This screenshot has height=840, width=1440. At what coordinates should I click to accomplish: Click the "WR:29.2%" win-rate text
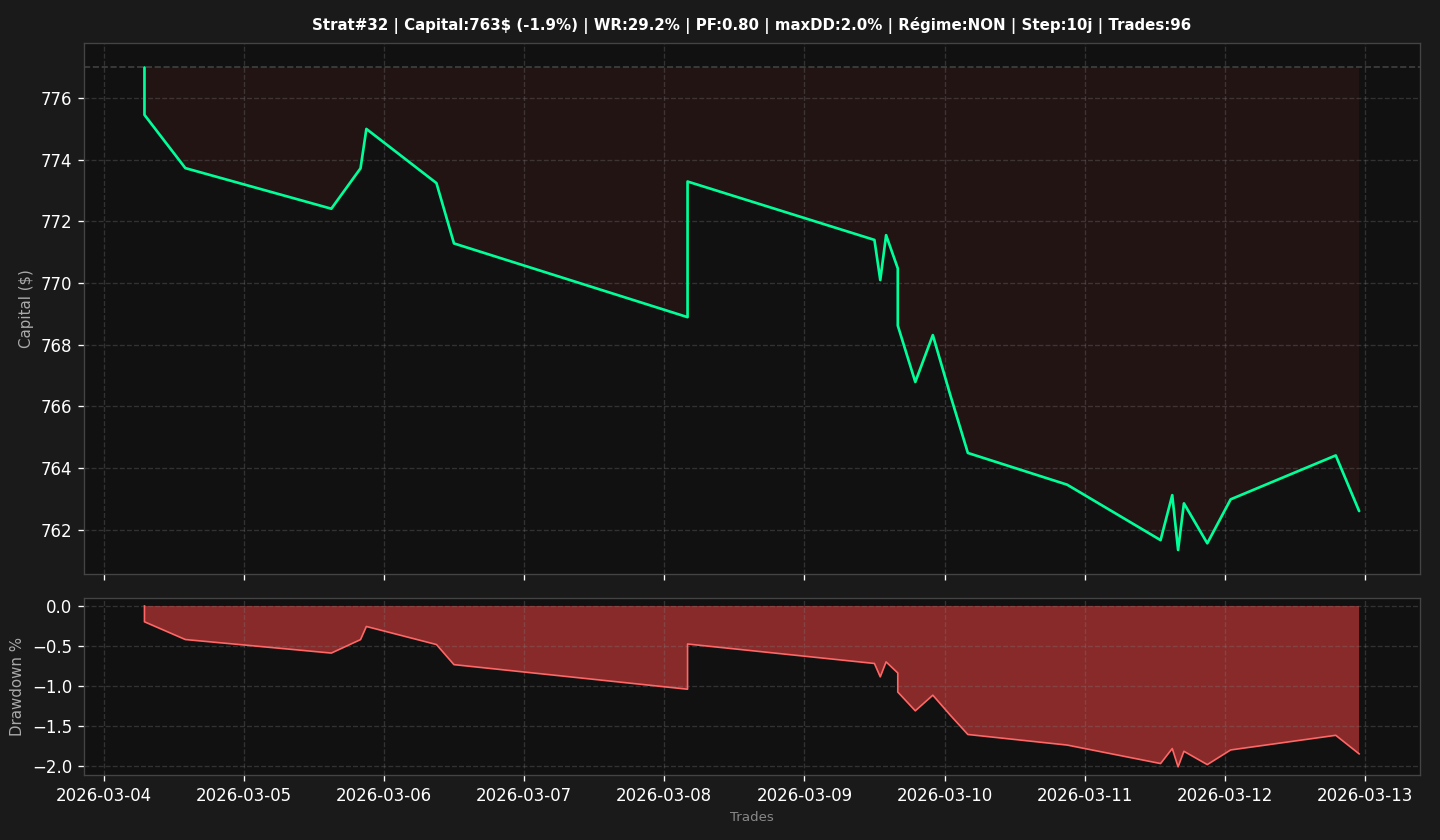pos(637,25)
